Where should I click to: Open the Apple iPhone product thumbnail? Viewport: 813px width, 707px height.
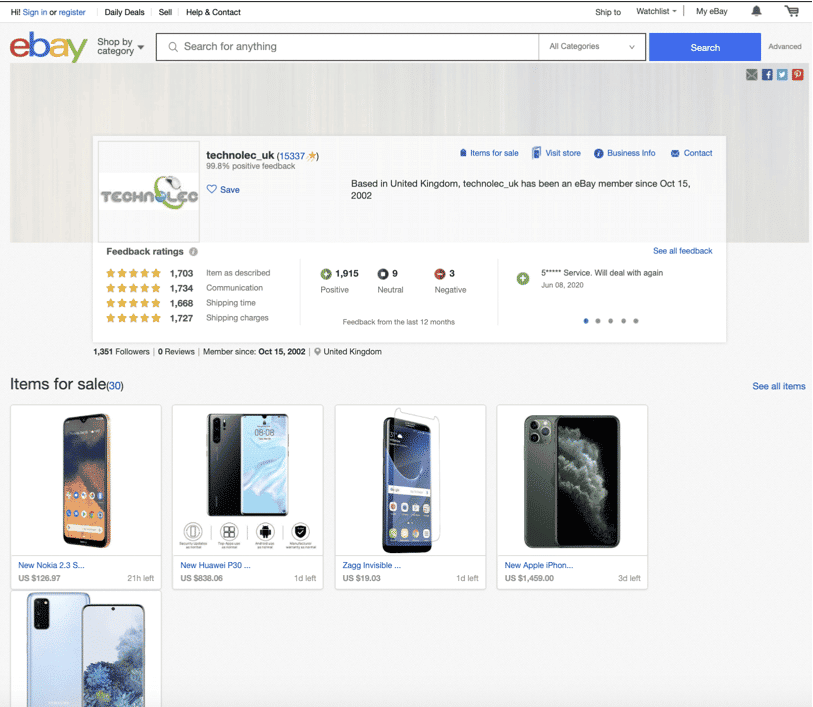click(572, 480)
